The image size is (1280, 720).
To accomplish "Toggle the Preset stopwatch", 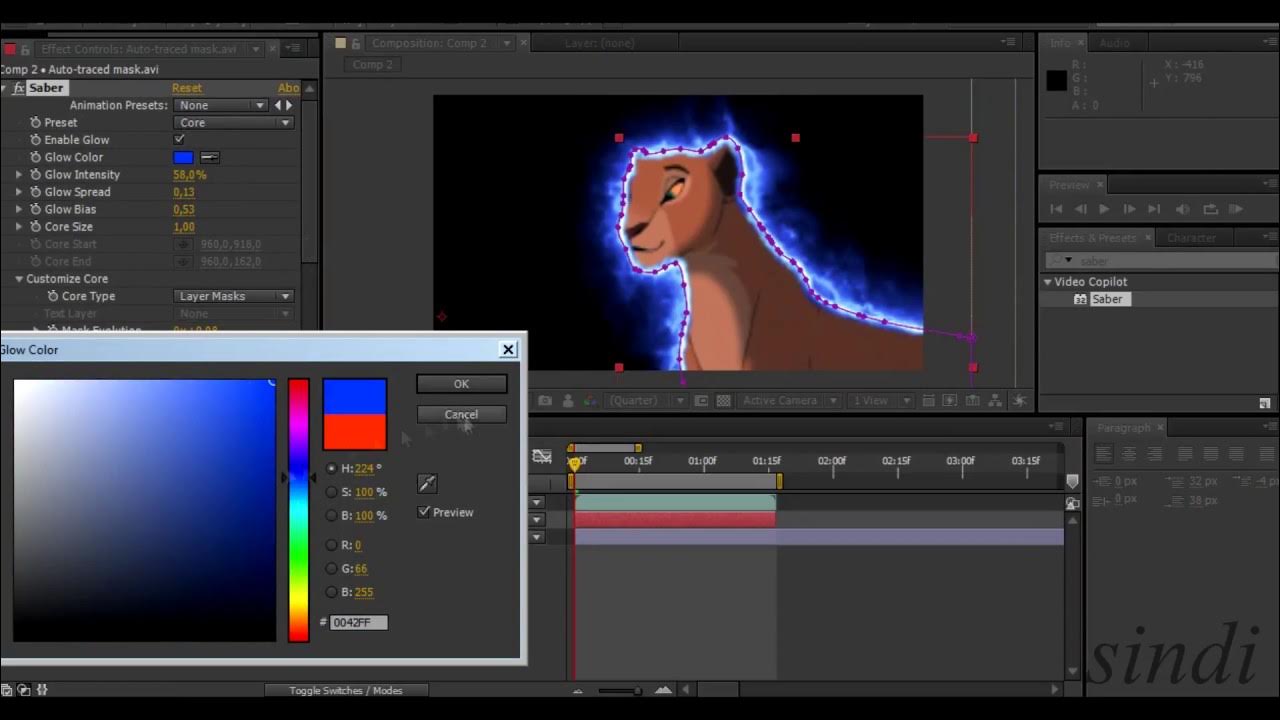I will 35,123.
